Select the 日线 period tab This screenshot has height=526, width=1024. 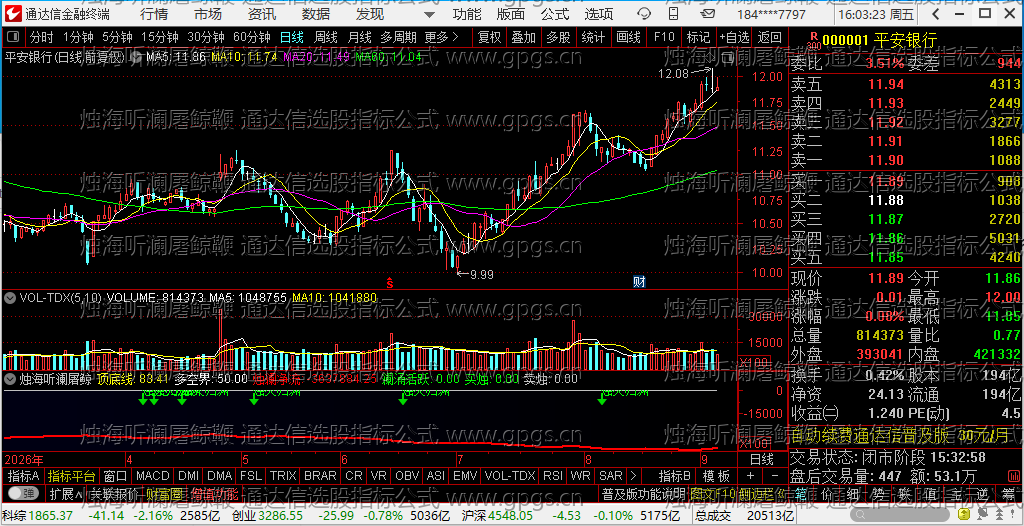[x=292, y=37]
